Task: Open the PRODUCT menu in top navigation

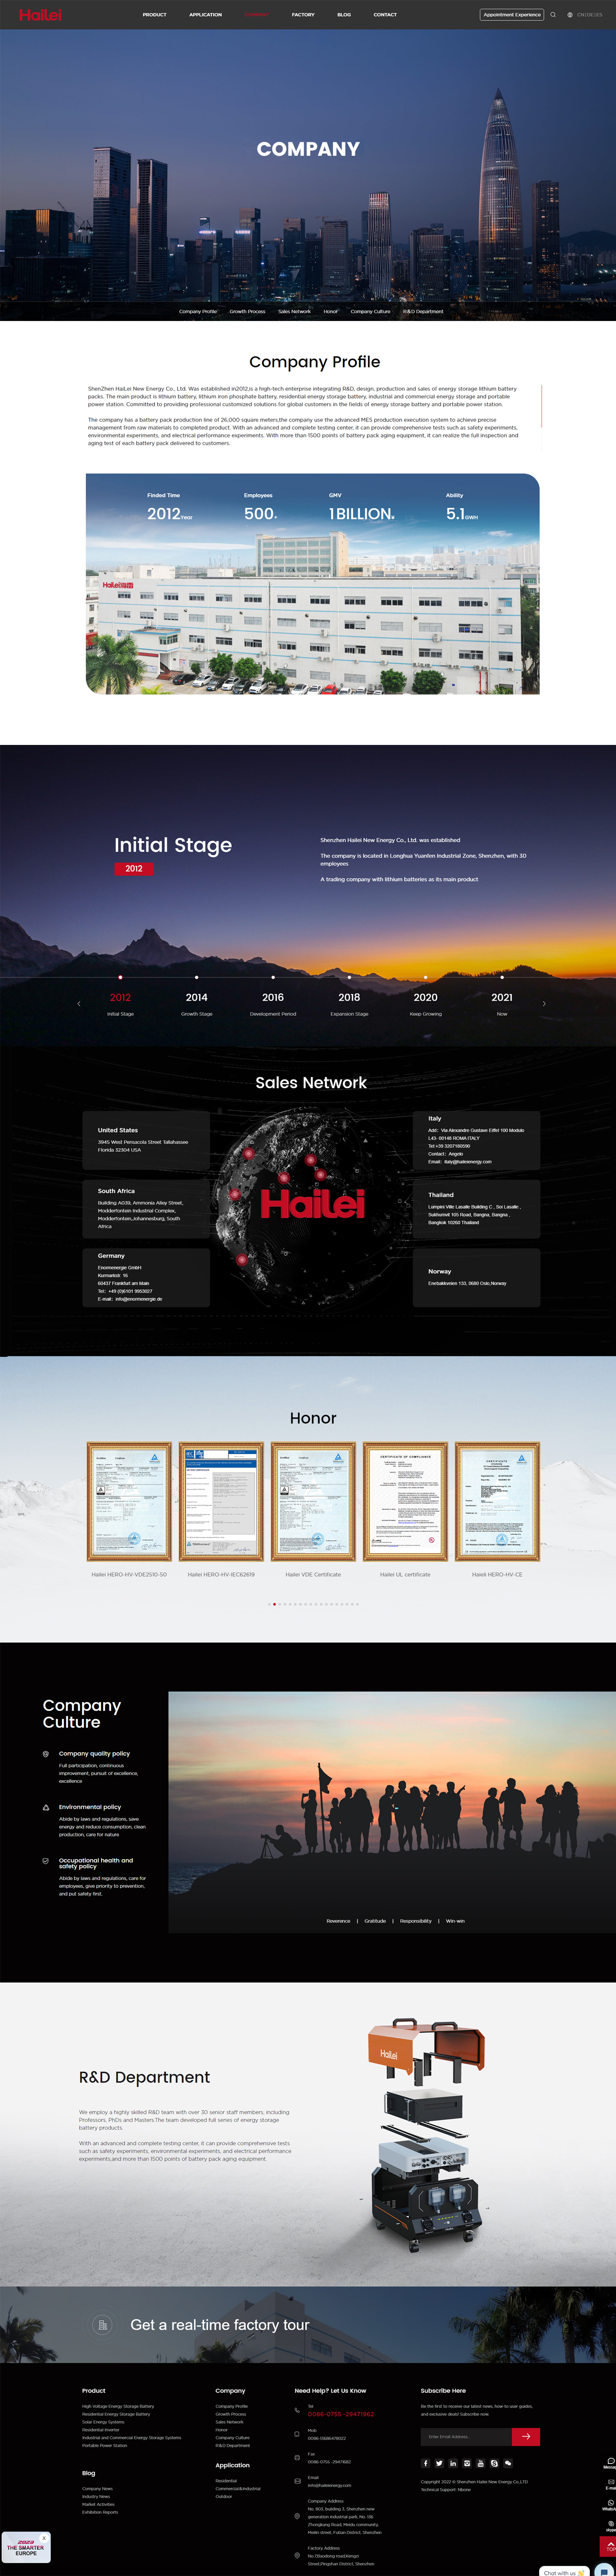Action: pos(154,15)
